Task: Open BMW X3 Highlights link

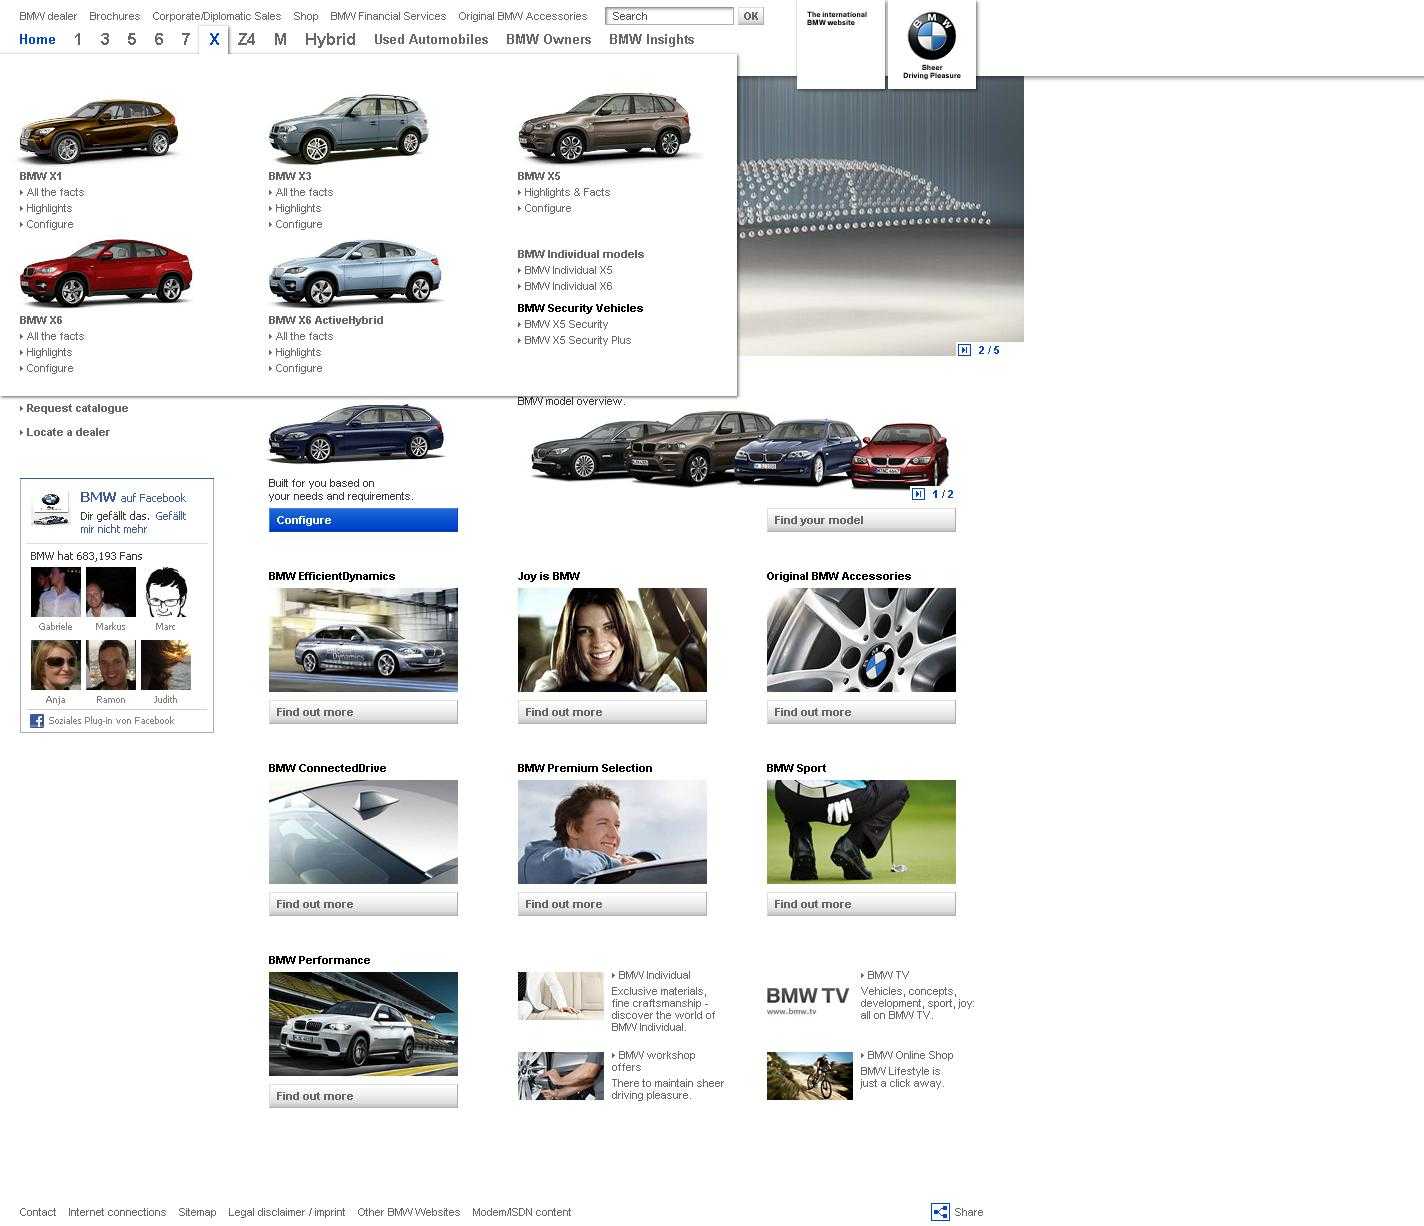Action: [298, 208]
